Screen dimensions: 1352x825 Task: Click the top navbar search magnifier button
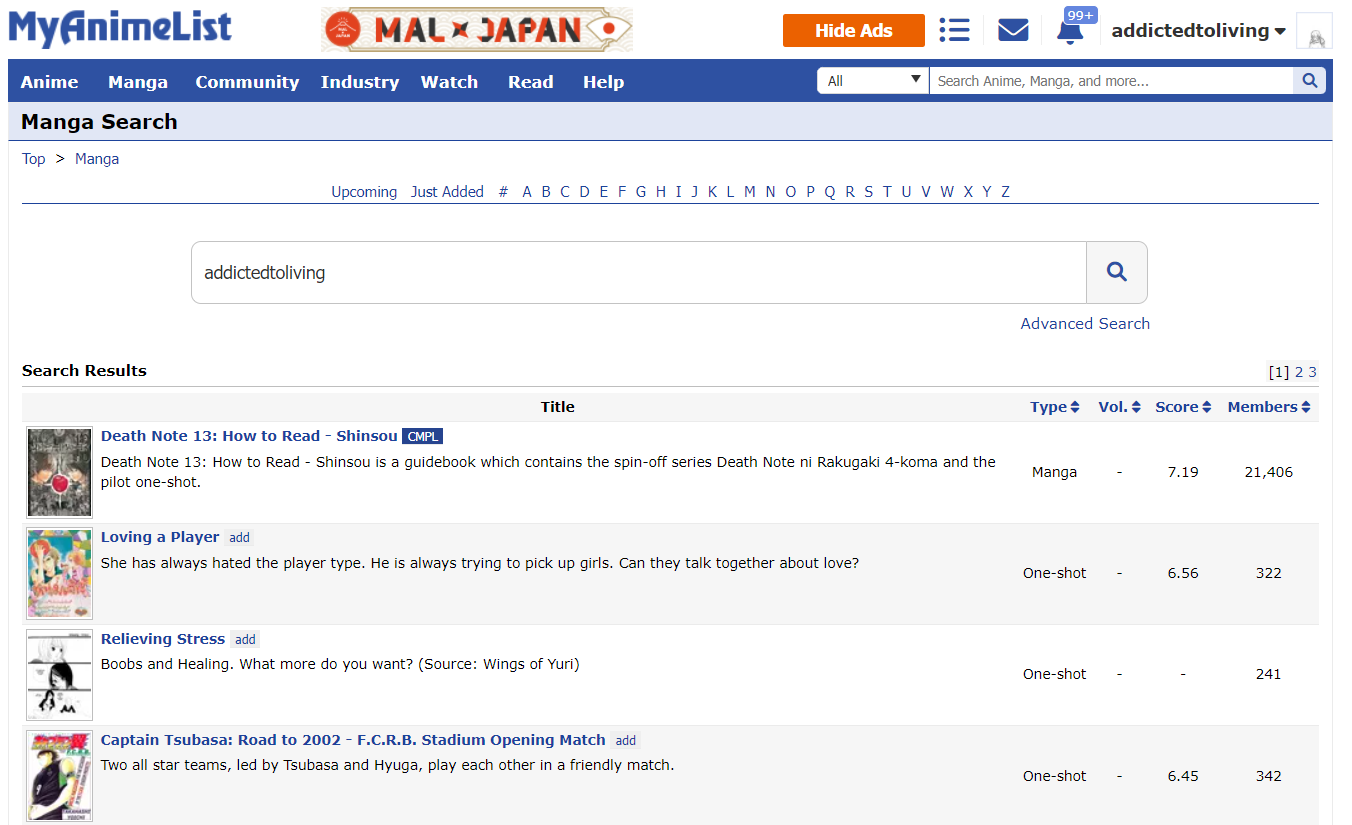pyautogui.click(x=1309, y=81)
